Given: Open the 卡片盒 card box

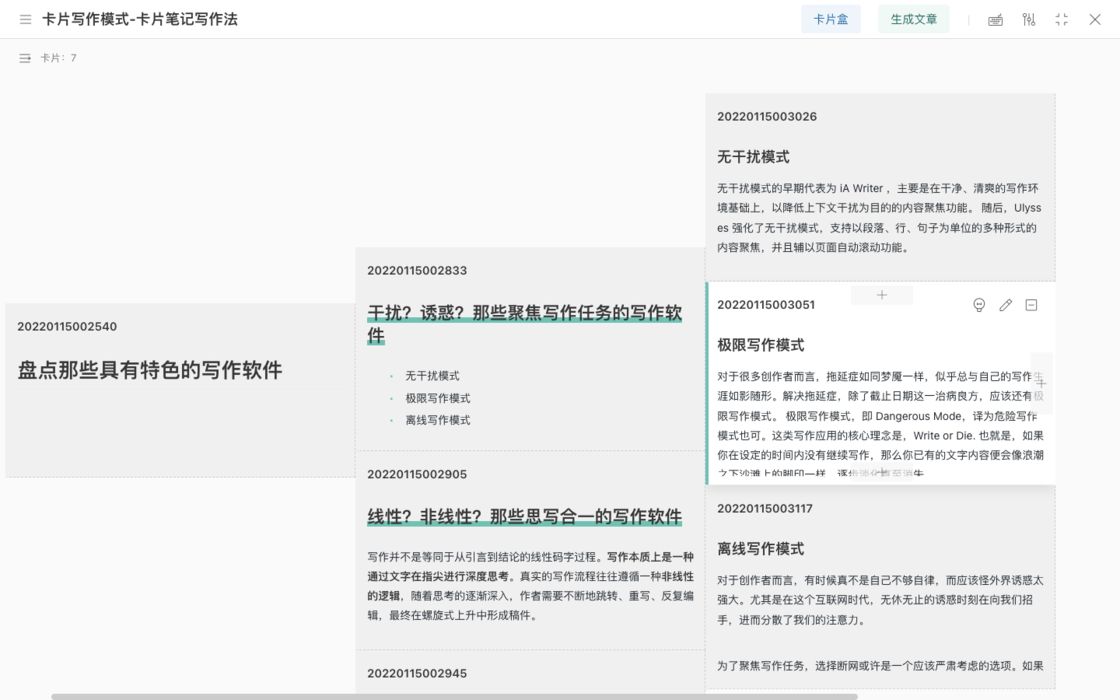Looking at the screenshot, I should [x=831, y=19].
